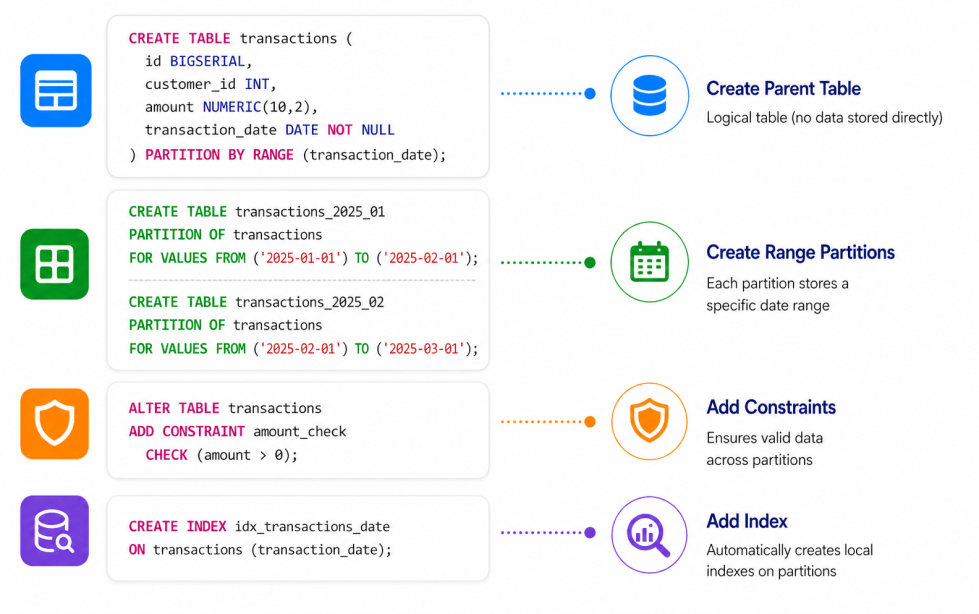
Task: Click the 'Create Parent Table' heading
Action: coord(783,89)
